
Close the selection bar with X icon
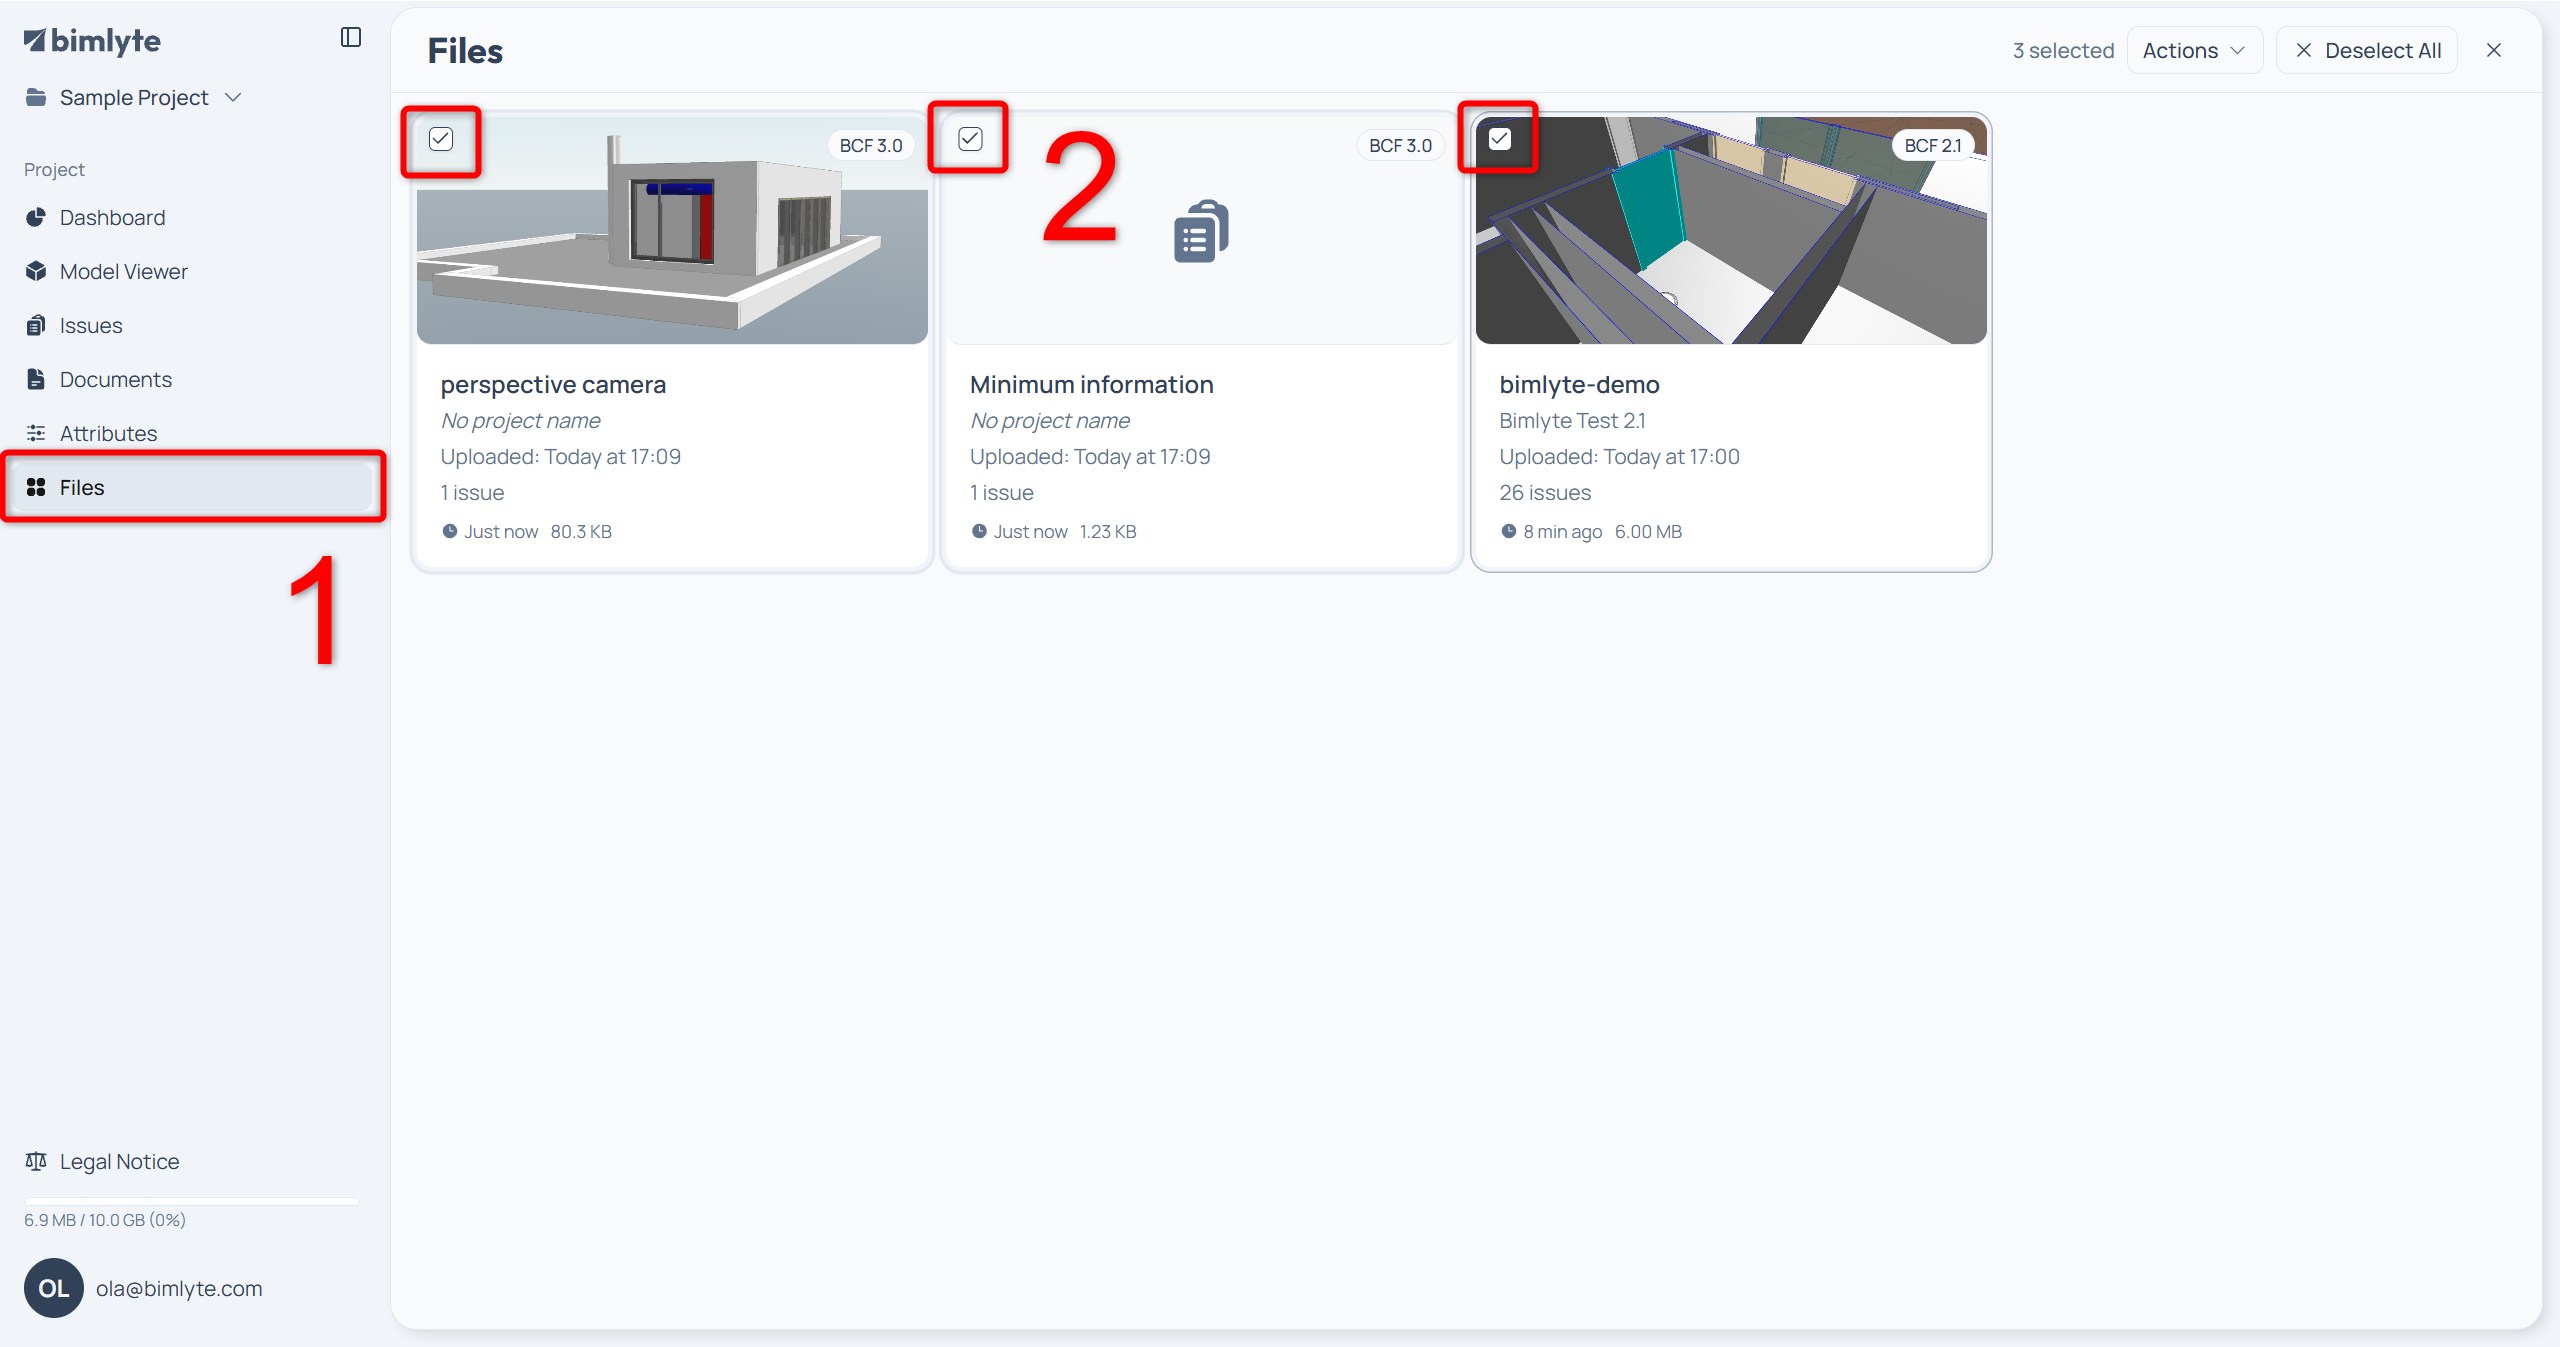pyautogui.click(x=2494, y=50)
